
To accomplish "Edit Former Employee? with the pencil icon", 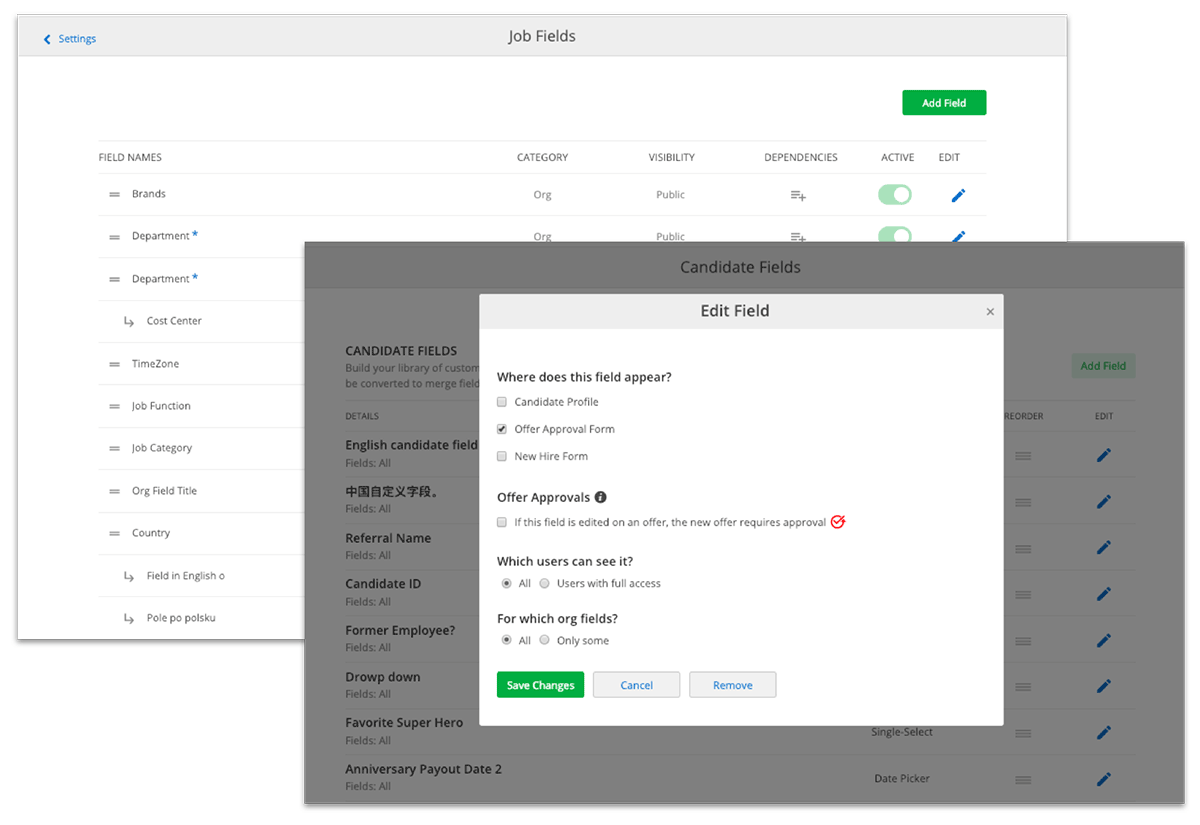I will tap(1103, 640).
